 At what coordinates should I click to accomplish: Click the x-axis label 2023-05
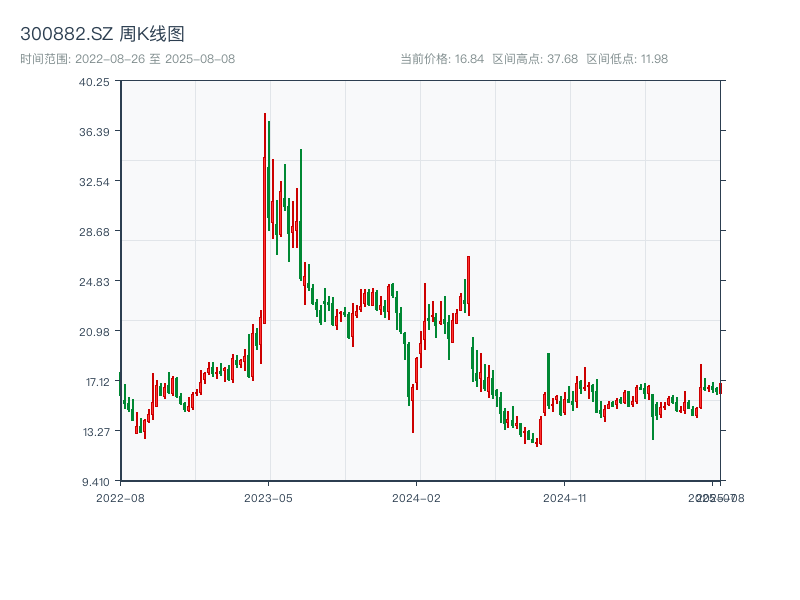(x=268, y=498)
